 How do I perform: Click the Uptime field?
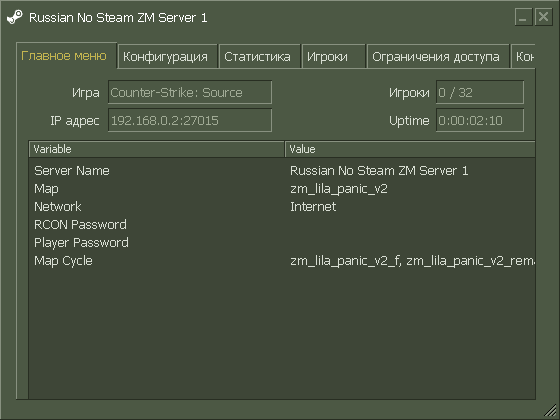(480, 120)
